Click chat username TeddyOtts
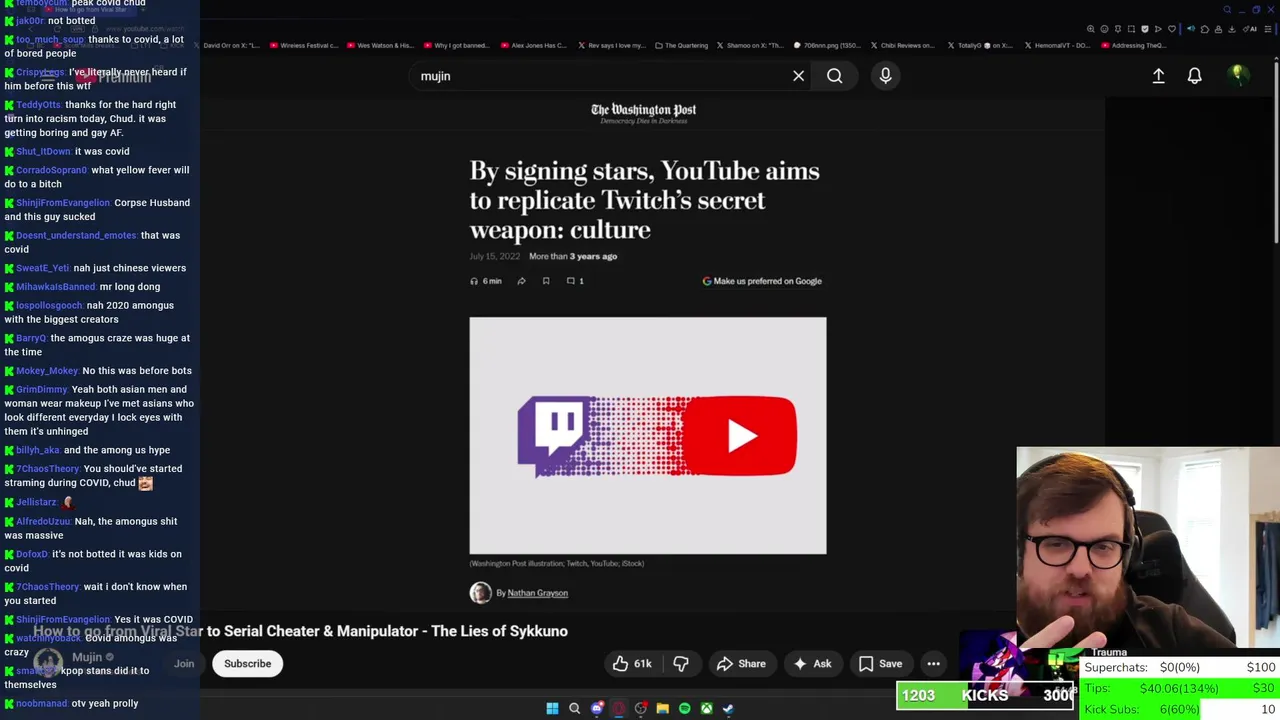 [38, 105]
